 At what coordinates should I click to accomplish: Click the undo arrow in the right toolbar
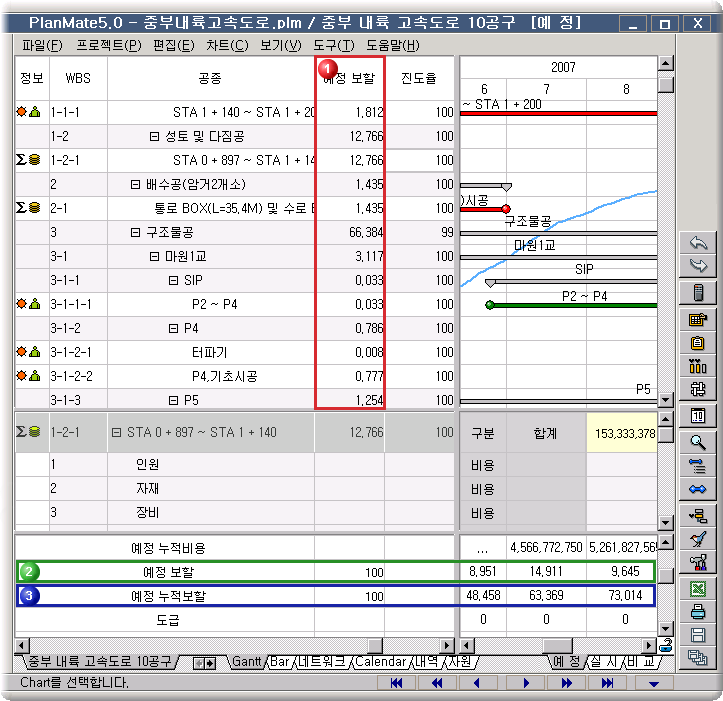(698, 243)
